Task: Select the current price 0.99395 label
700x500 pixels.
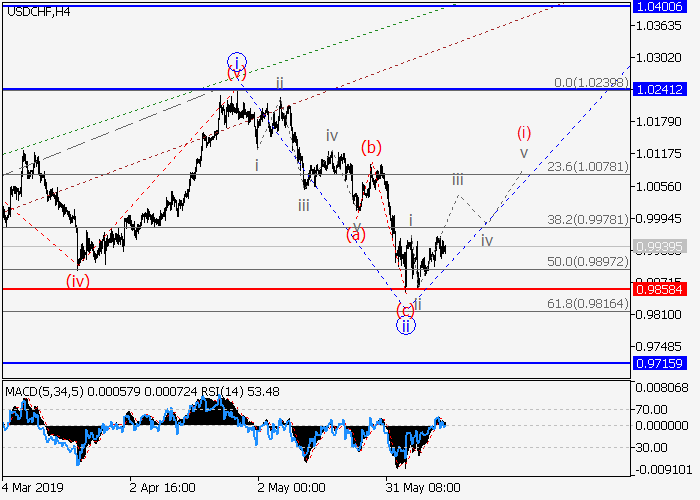Action: [659, 246]
